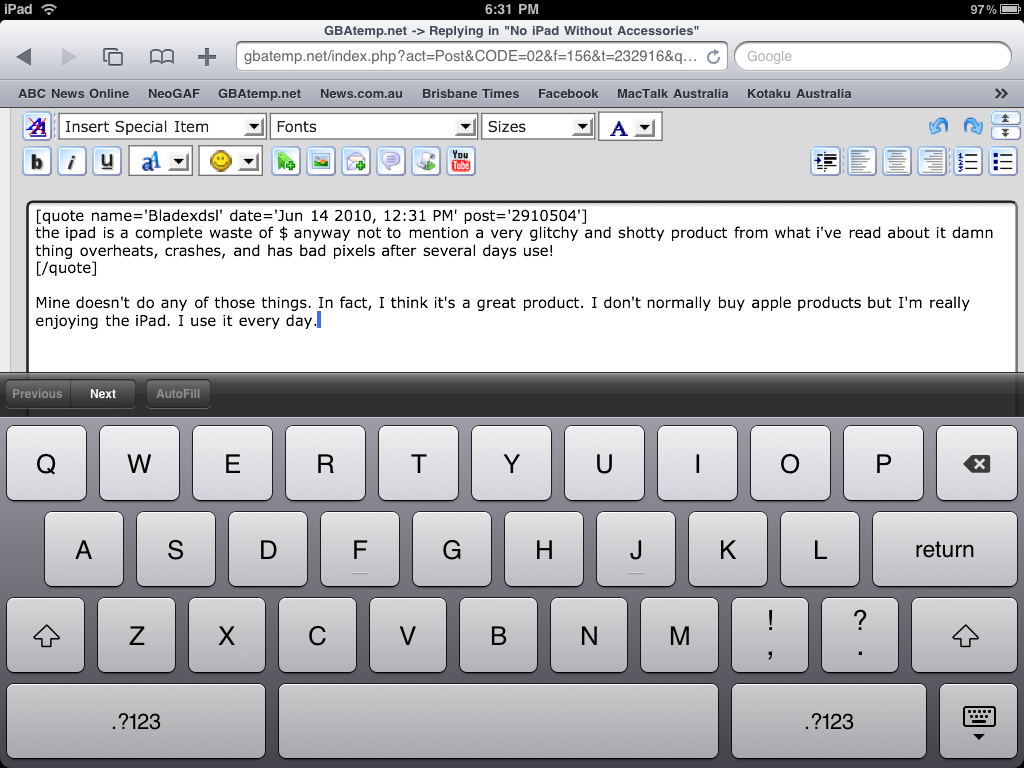Open the GBAtemp.net bookmark
Screen dimensions: 1024x768
(259, 93)
